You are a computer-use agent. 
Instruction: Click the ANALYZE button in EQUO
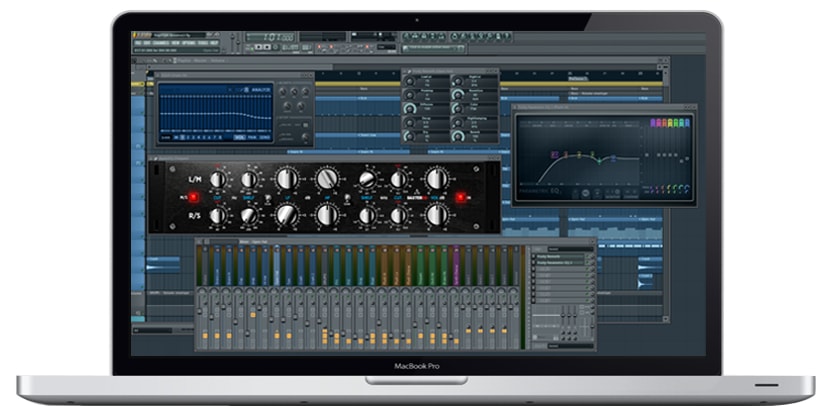pyautogui.click(x=261, y=90)
